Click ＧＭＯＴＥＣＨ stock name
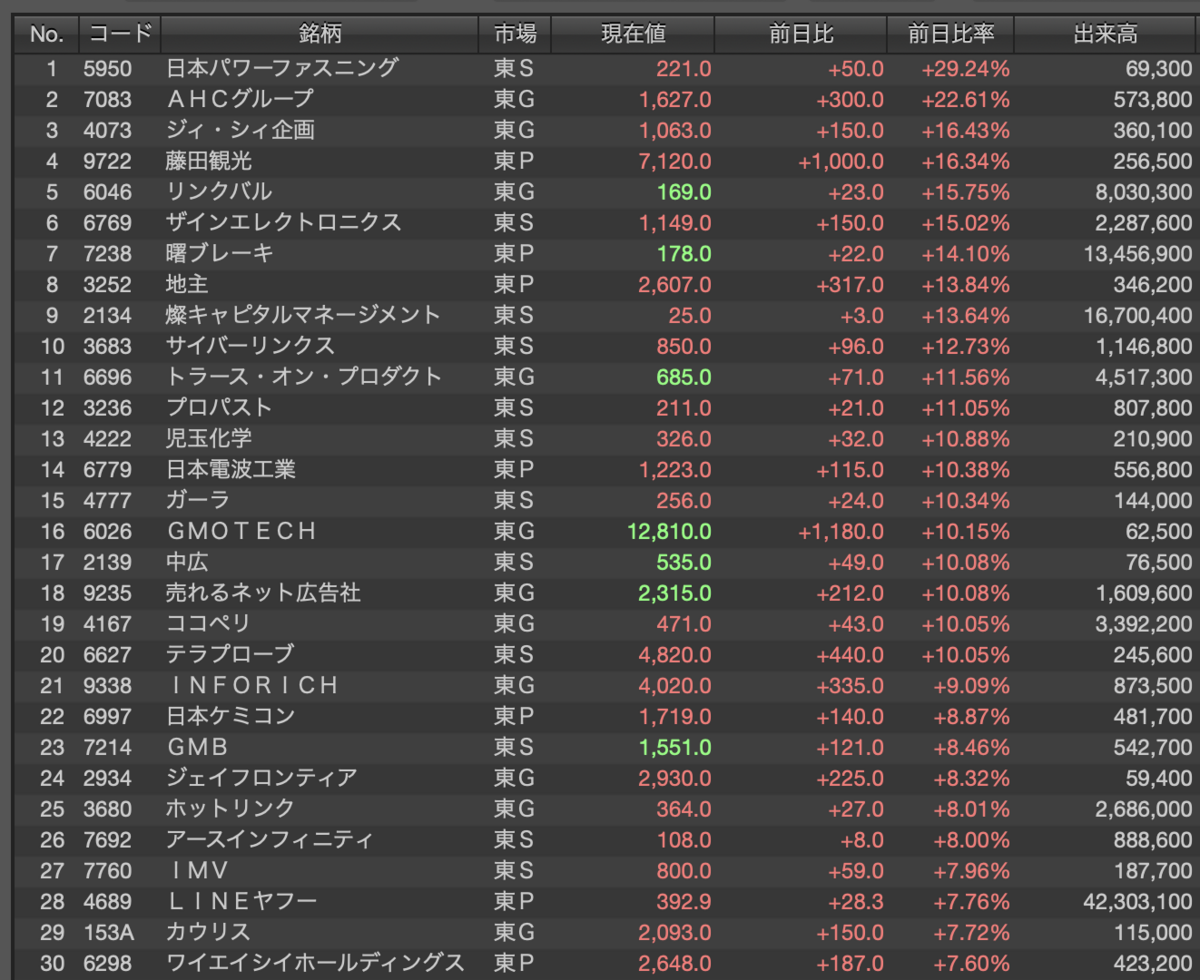The image size is (1200, 980). tap(241, 531)
